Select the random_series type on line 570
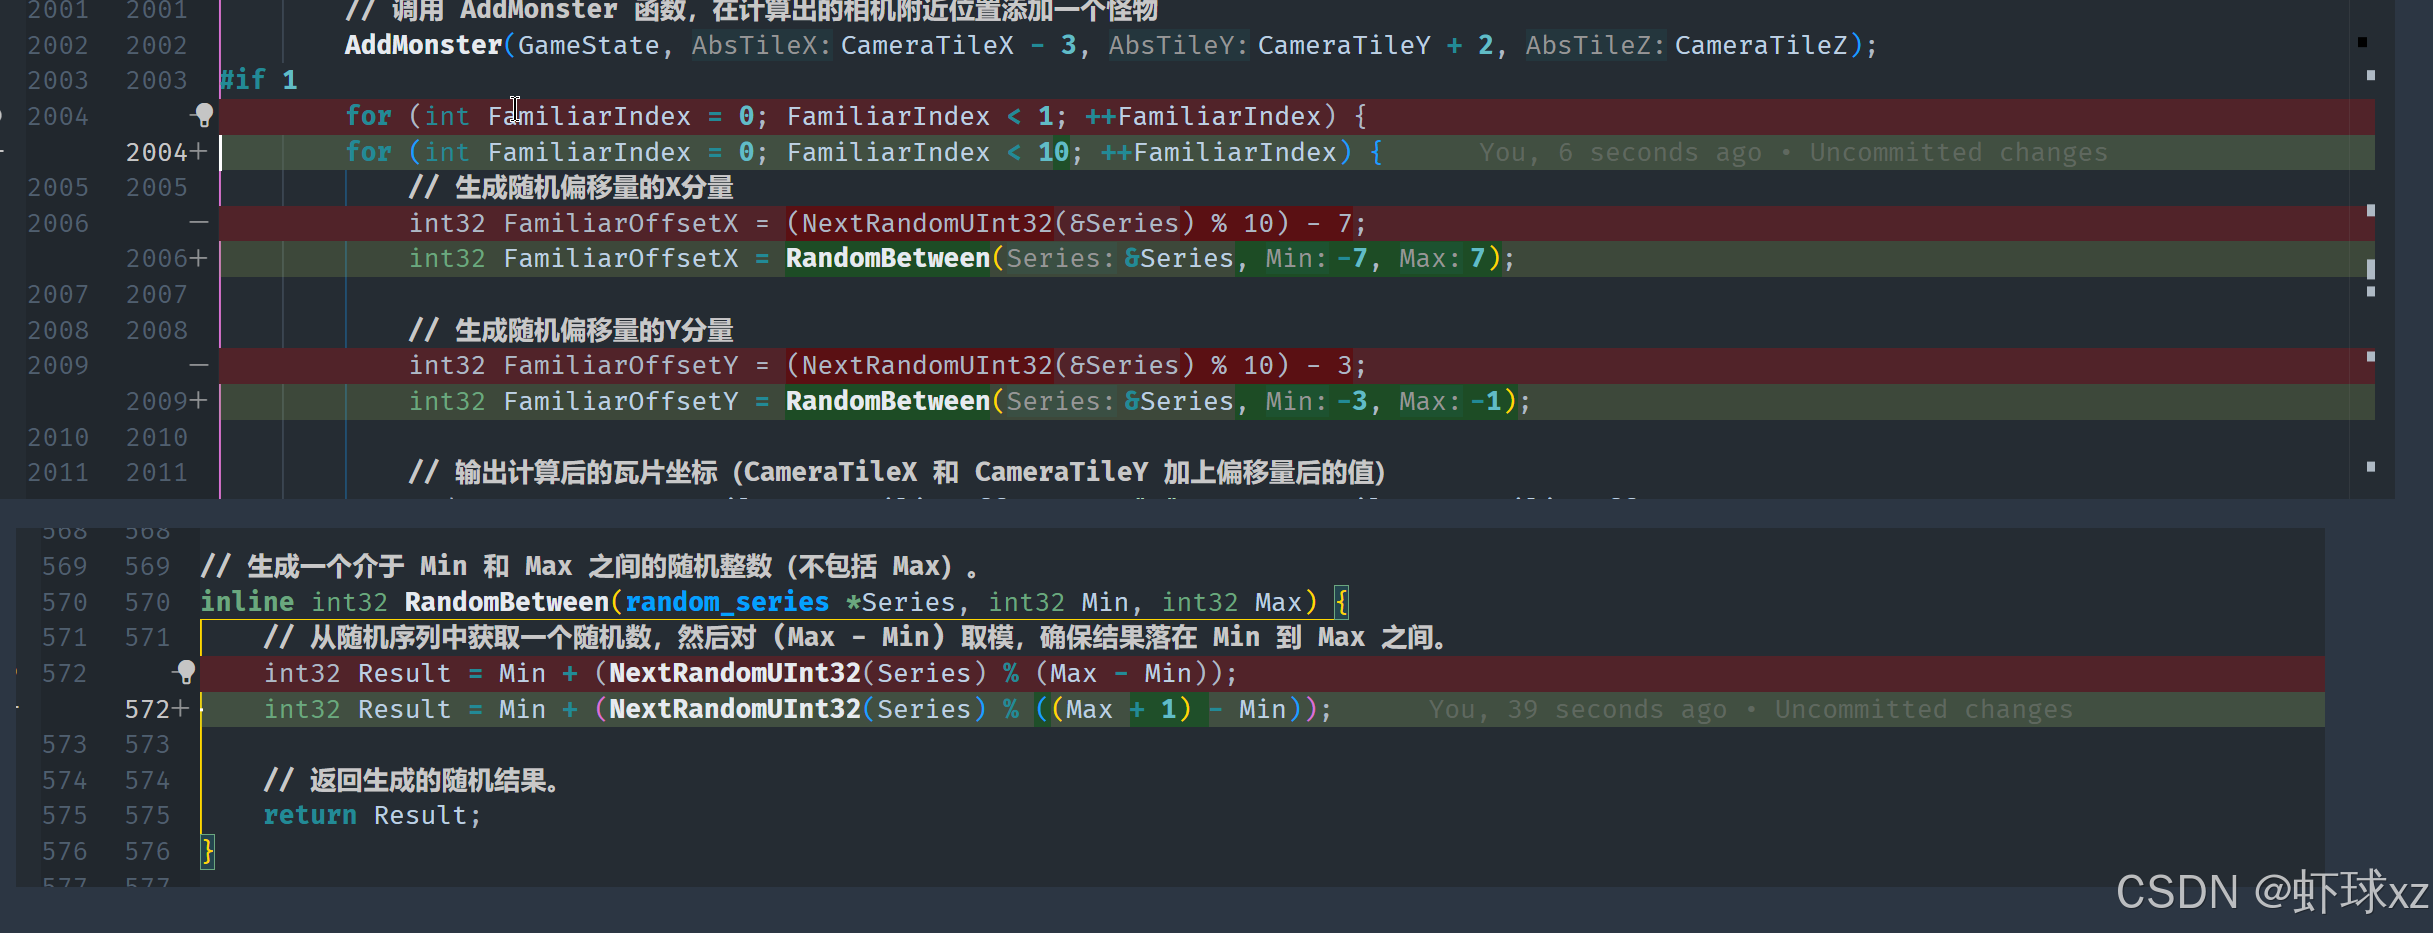The height and width of the screenshot is (933, 2433). click(727, 602)
